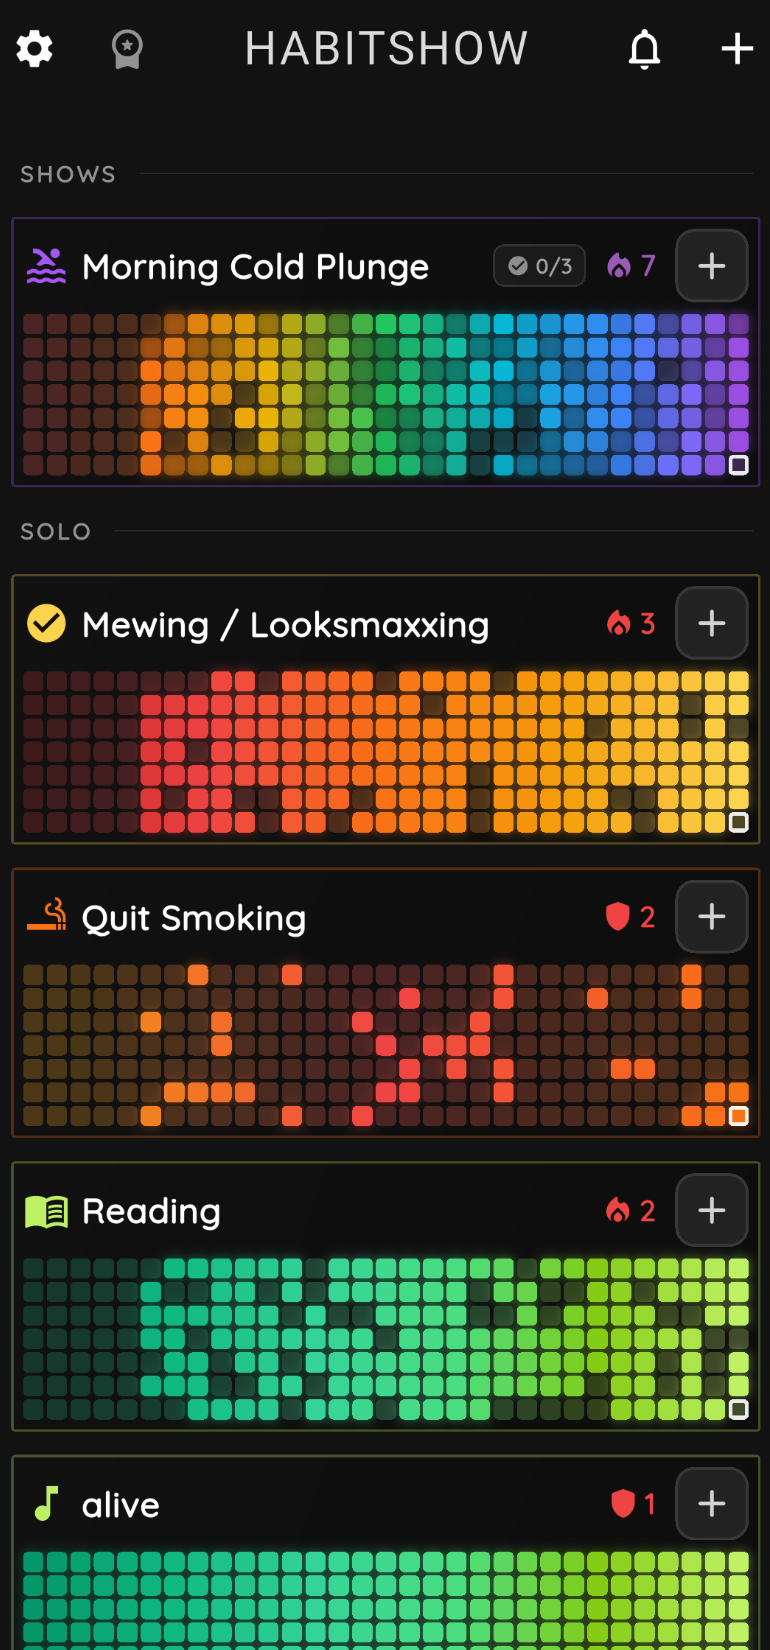
Task: Tap the music note icon for alive
Action: (x=46, y=1504)
